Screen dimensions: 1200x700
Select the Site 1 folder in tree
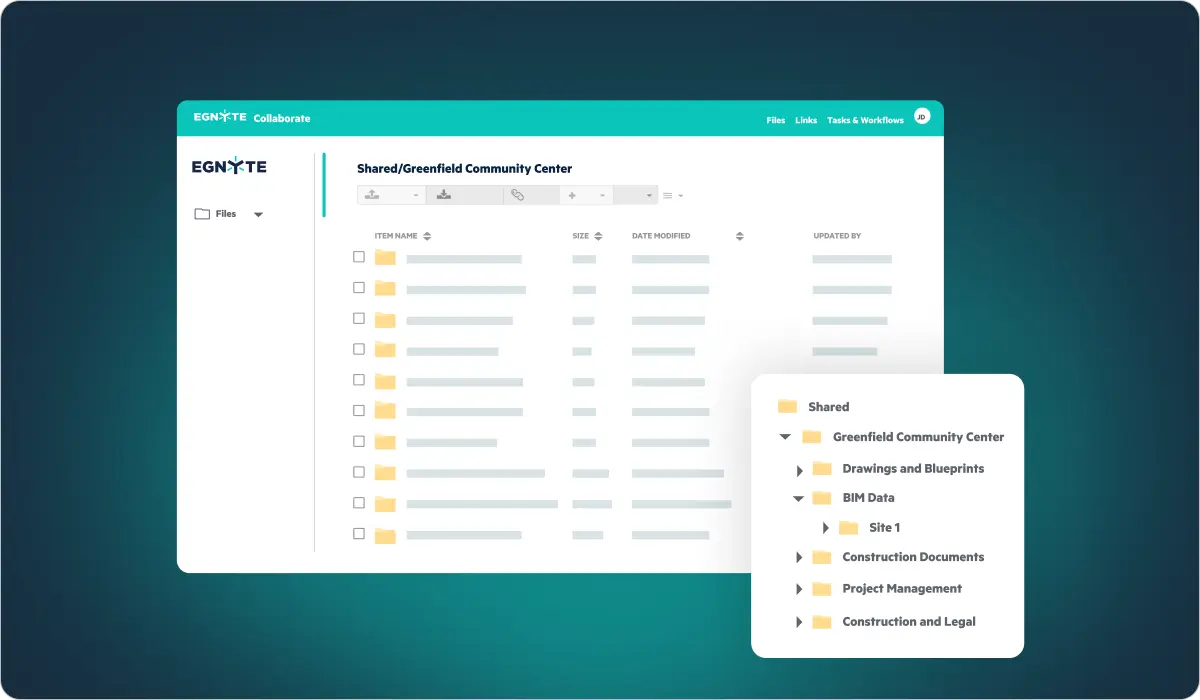point(884,528)
